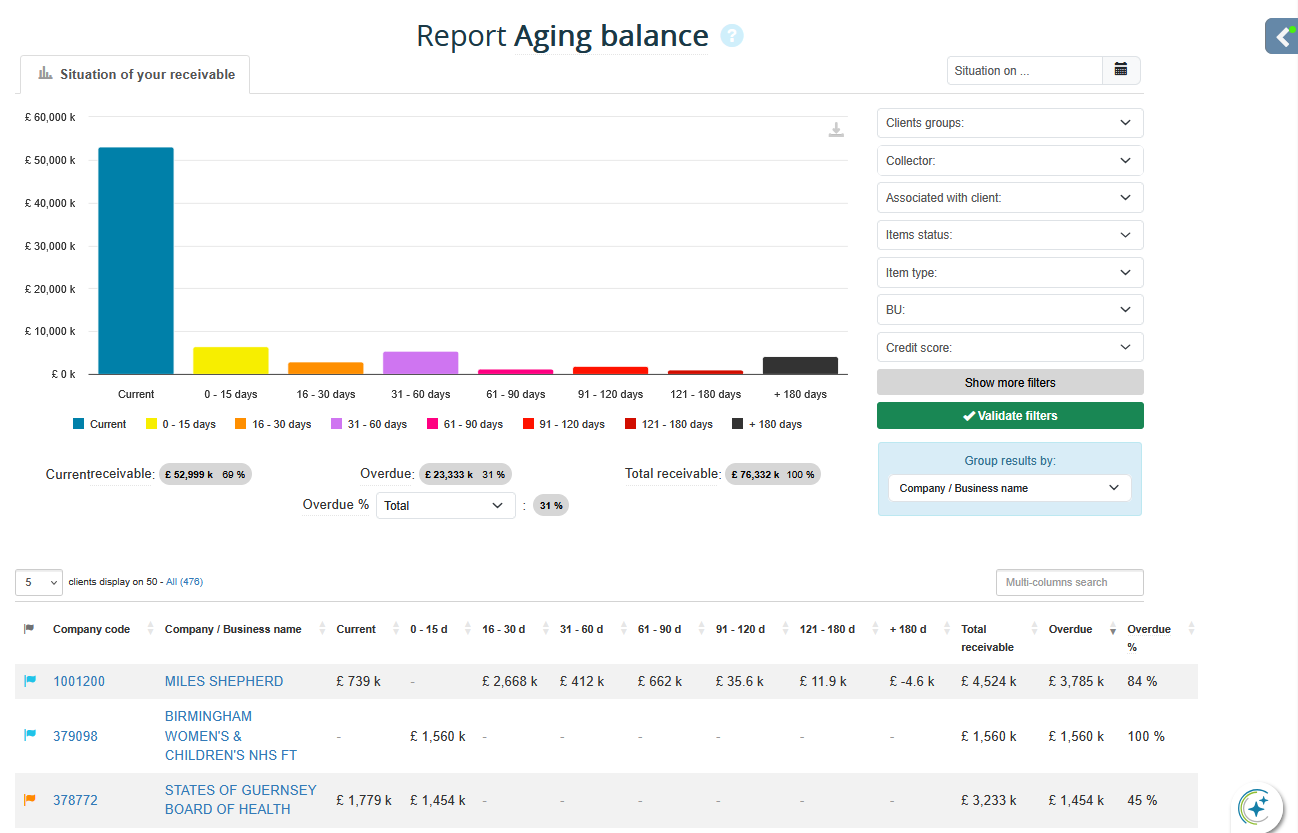Open the Overdue % Total dropdown

445,506
